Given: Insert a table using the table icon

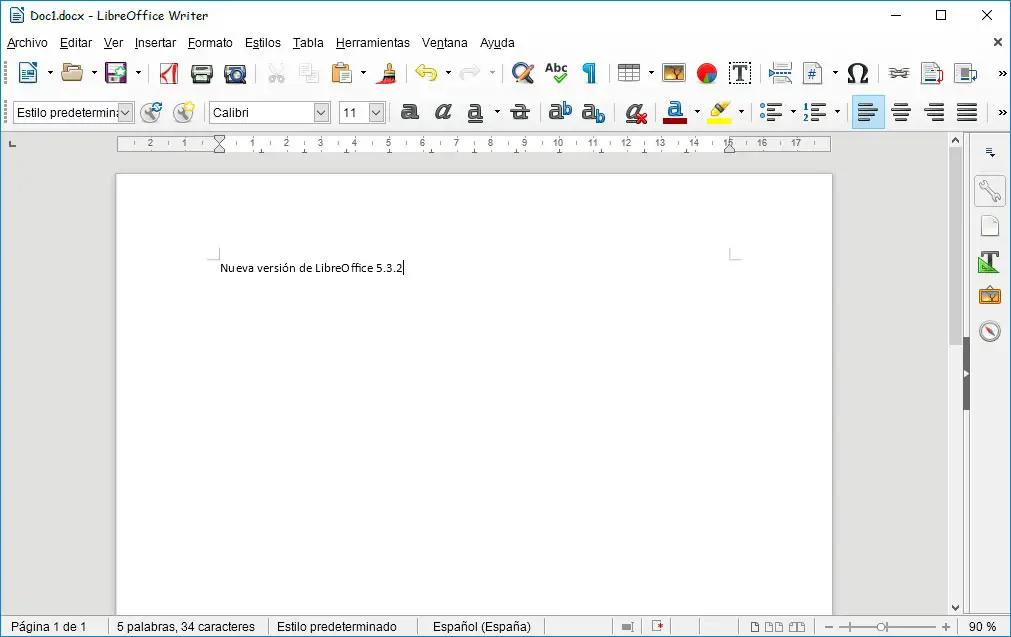Looking at the screenshot, I should (629, 73).
